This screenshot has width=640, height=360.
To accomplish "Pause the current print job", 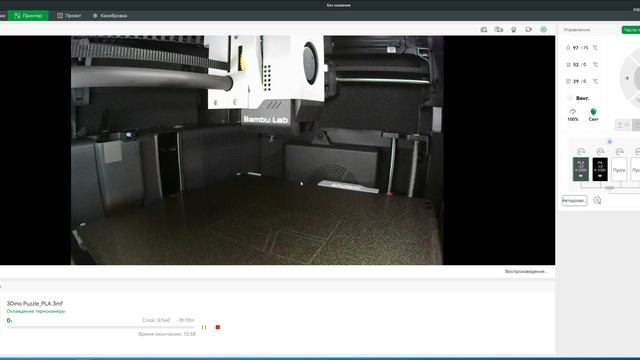I will click(x=204, y=327).
